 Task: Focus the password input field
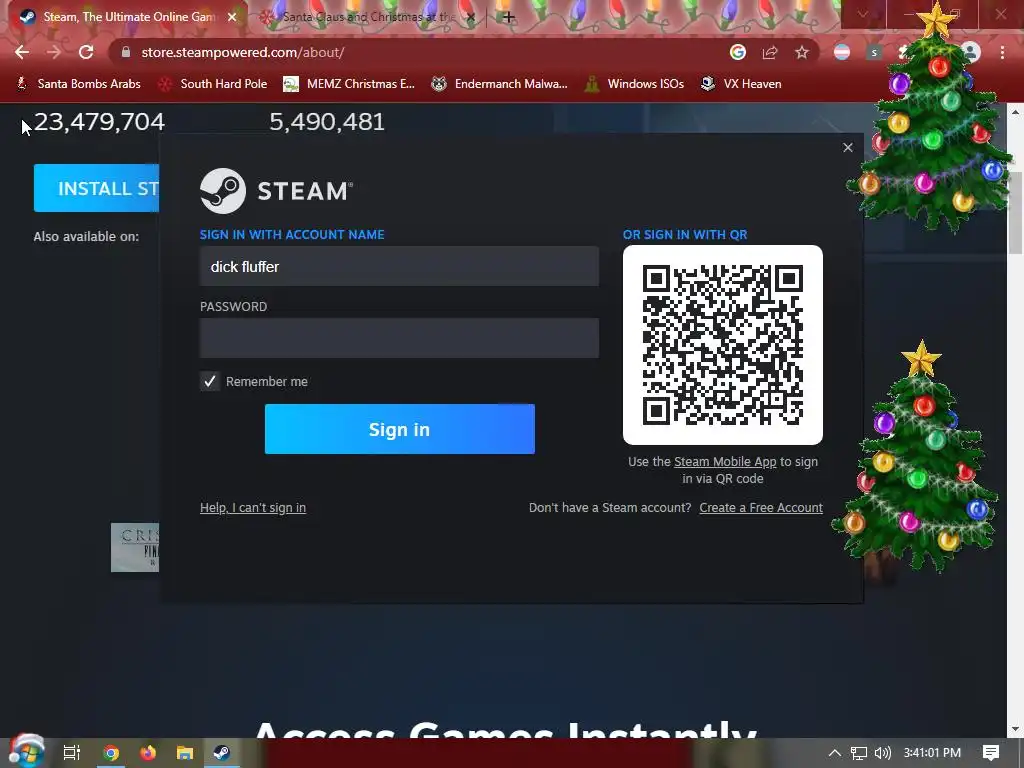[399, 338]
